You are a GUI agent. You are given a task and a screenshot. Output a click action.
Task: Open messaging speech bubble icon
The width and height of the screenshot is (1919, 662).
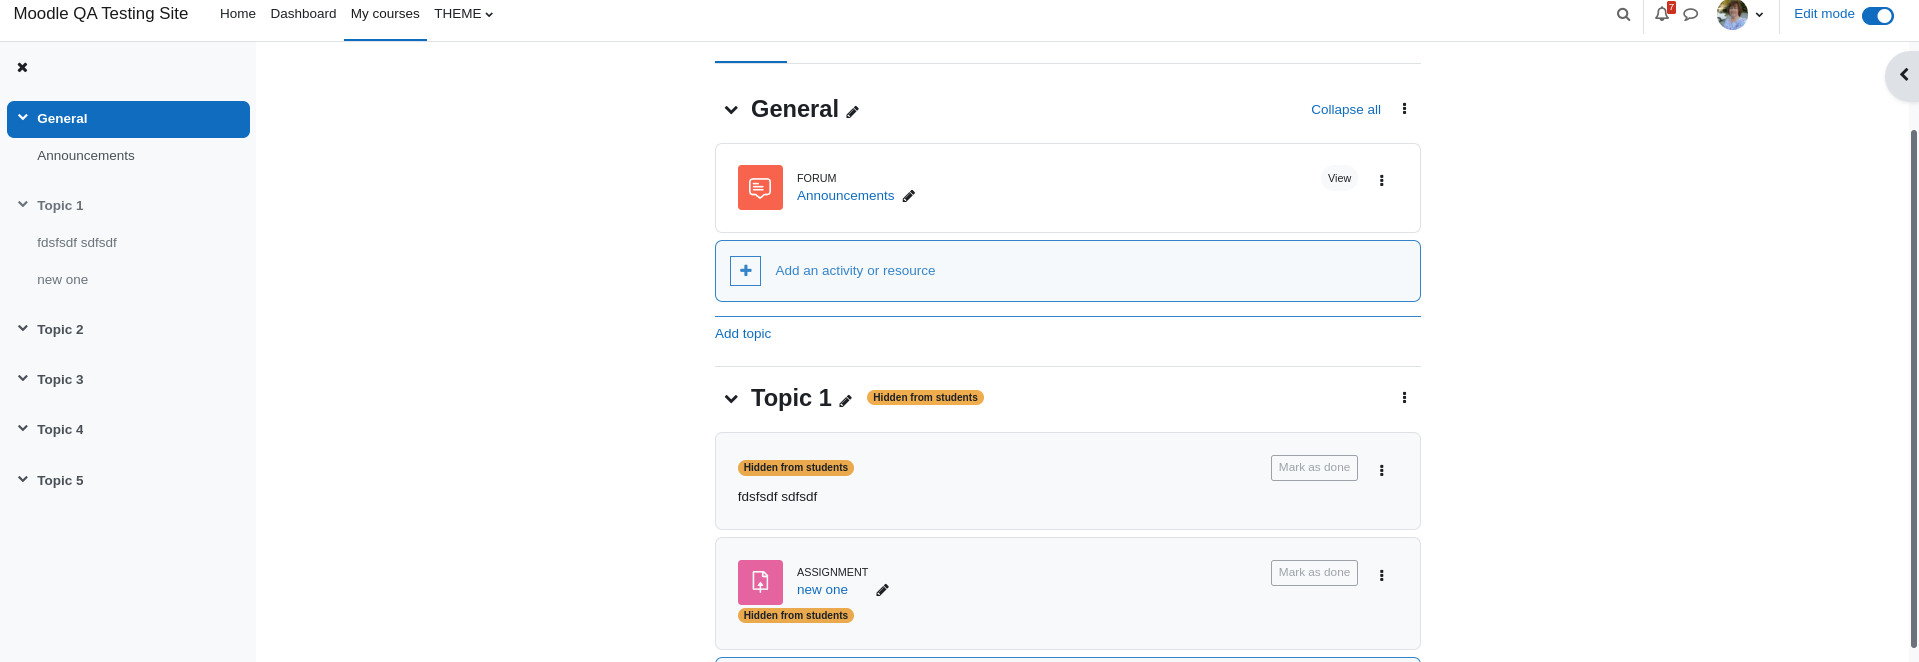[1691, 14]
